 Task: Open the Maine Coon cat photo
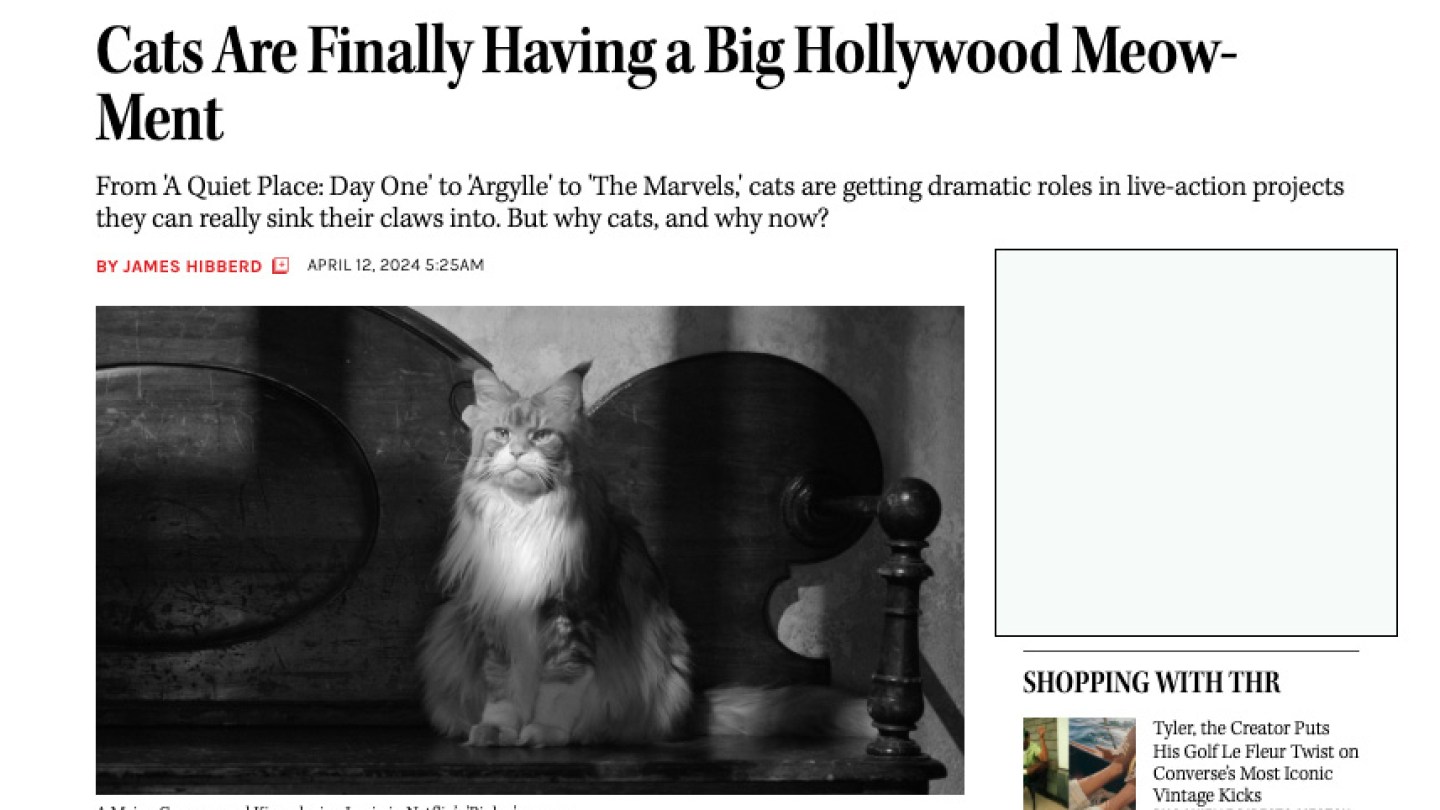pos(530,550)
